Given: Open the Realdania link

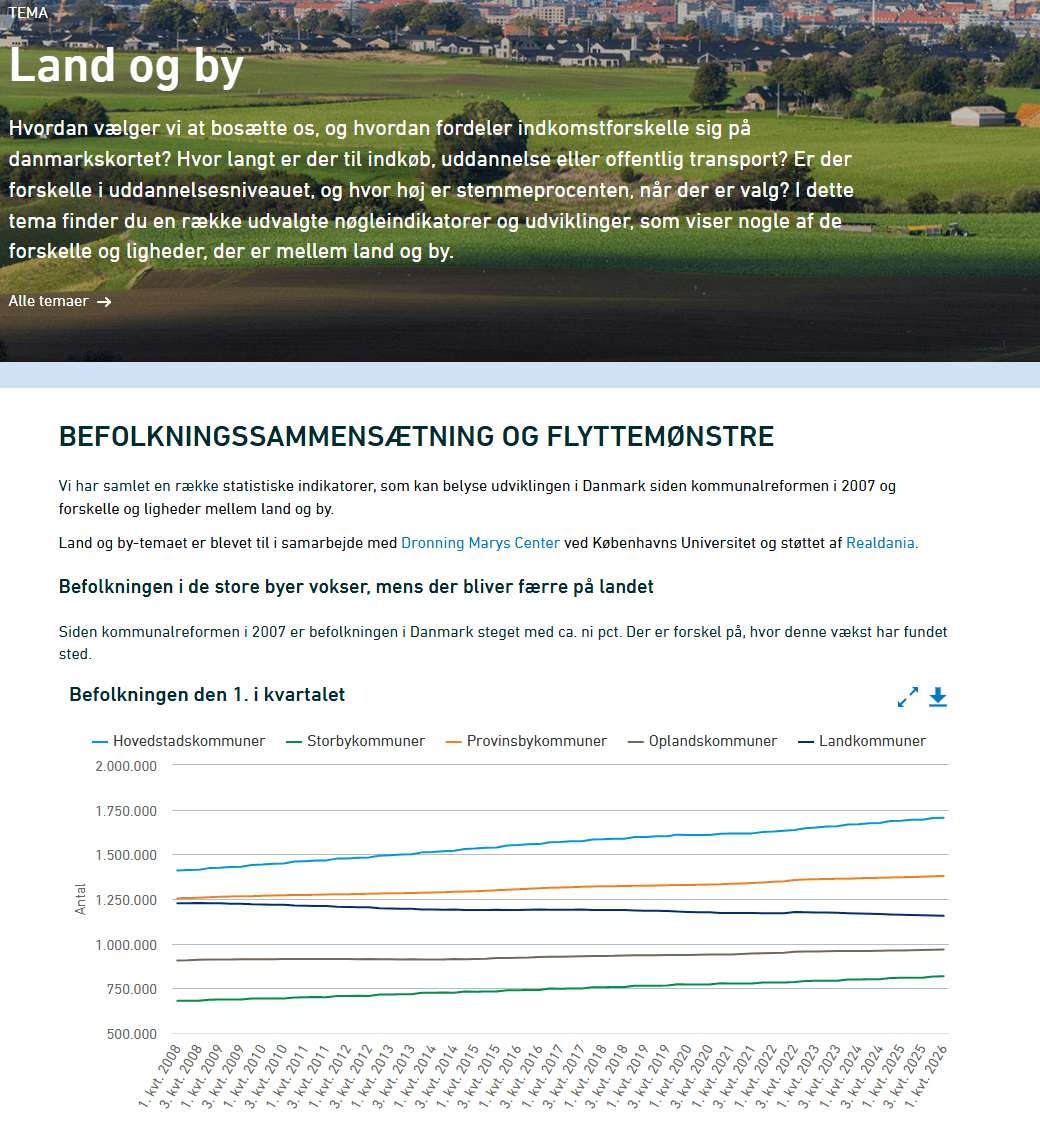Looking at the screenshot, I should point(881,543).
